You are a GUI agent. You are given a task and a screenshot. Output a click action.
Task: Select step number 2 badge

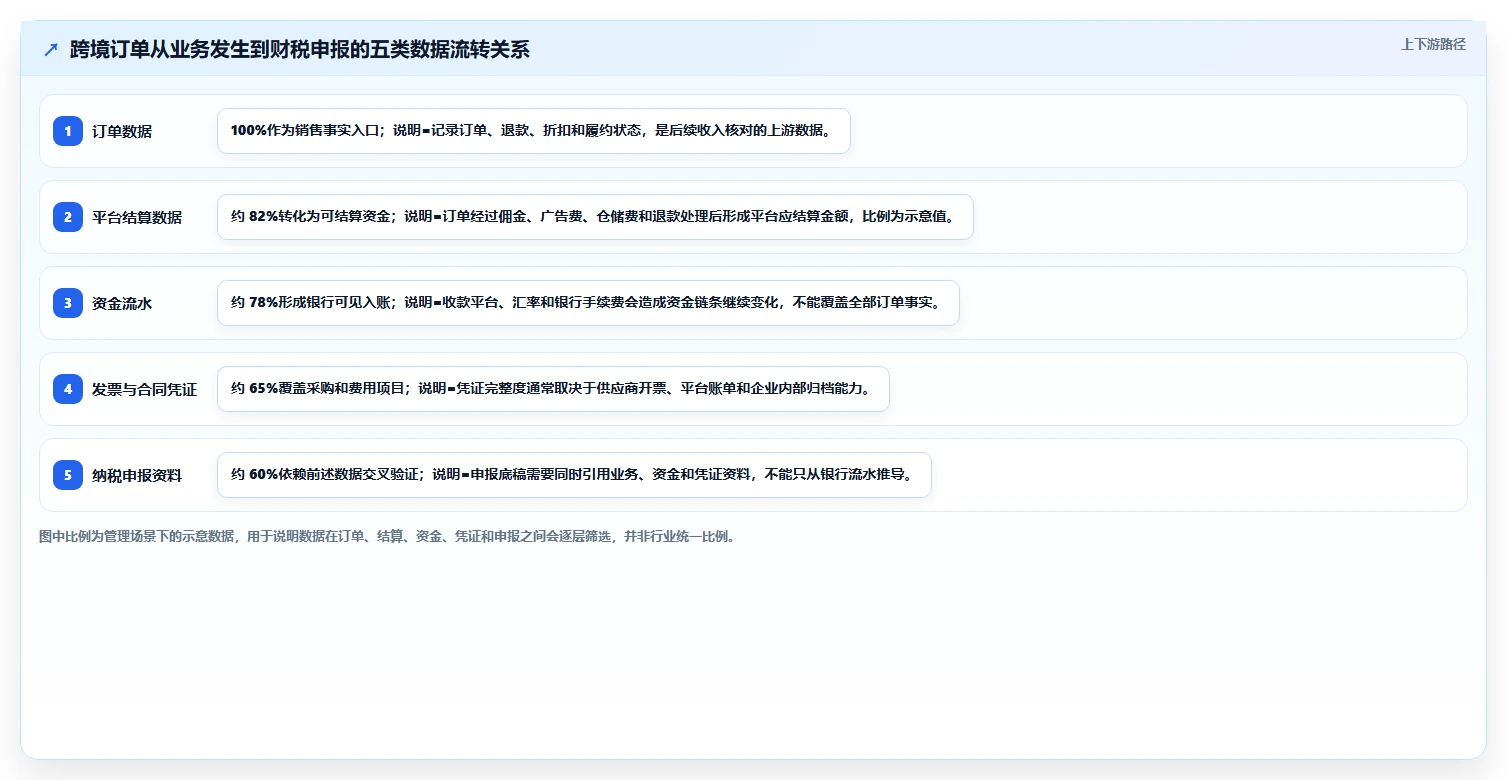[x=68, y=216]
